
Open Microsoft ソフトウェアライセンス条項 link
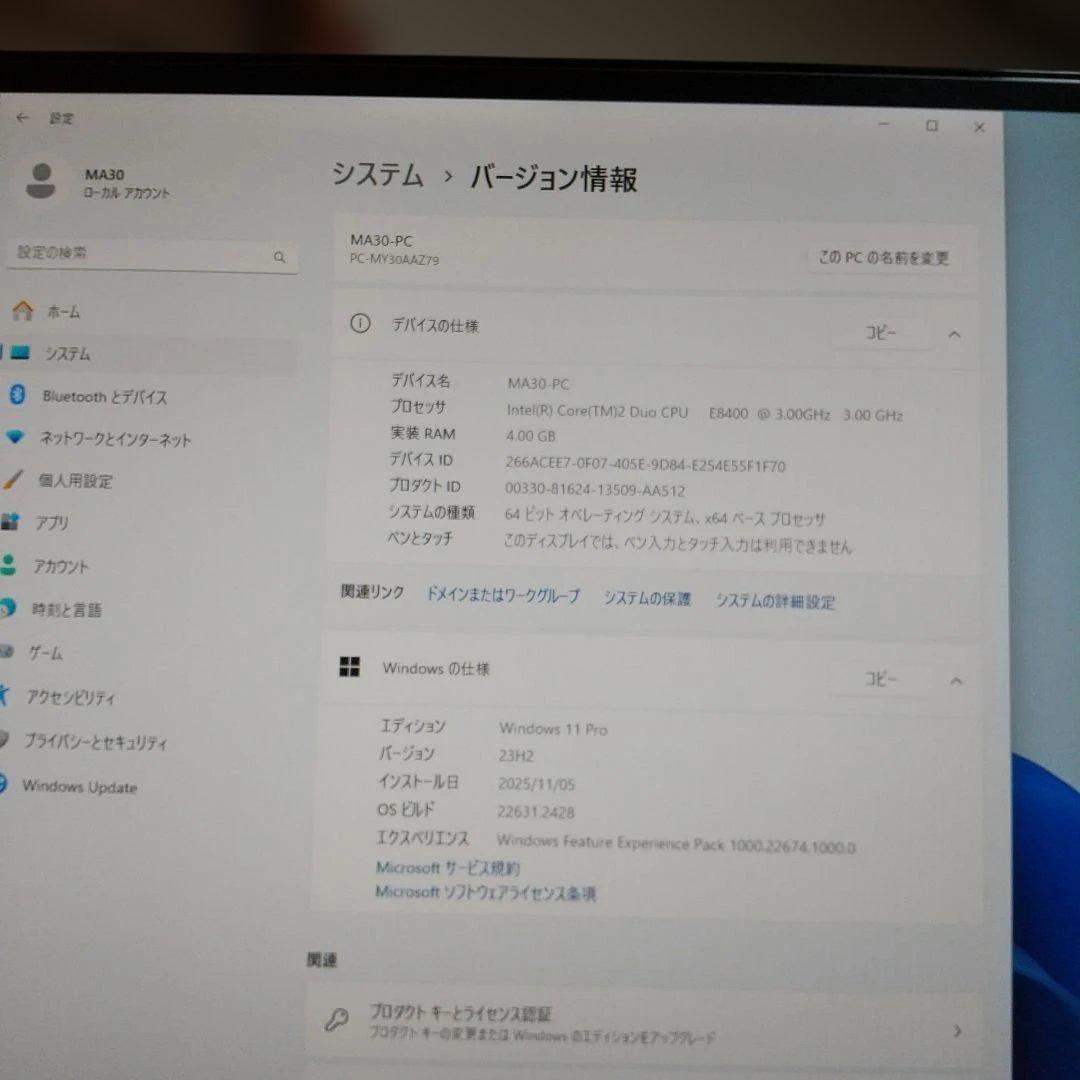coord(486,893)
